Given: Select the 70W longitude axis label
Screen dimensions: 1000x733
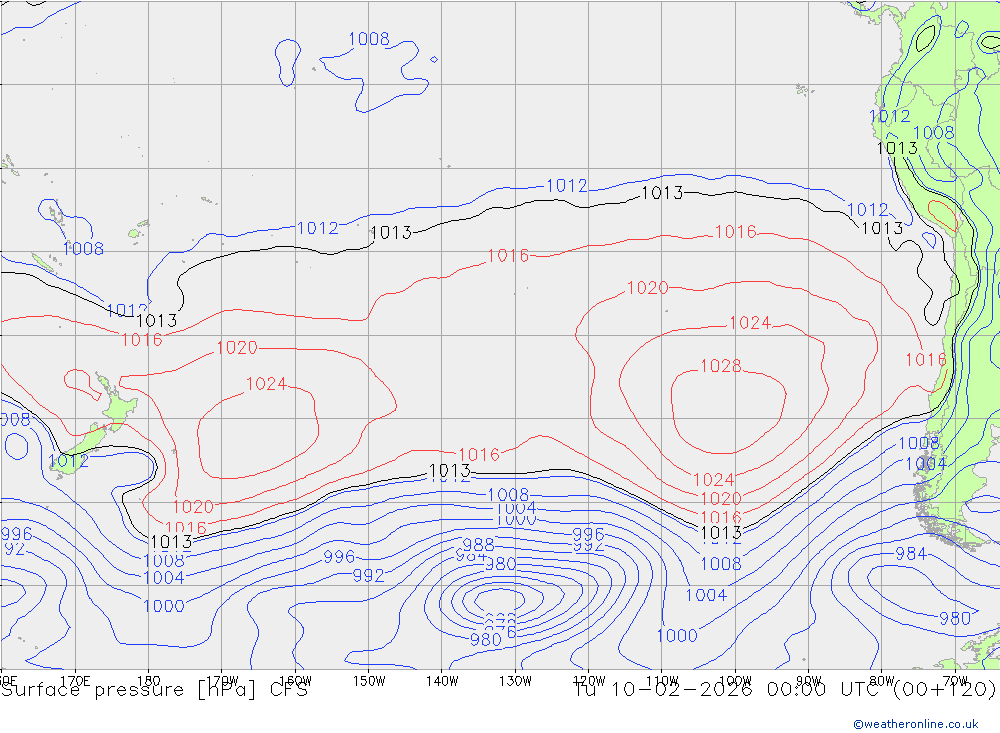Looking at the screenshot, I should tap(955, 681).
